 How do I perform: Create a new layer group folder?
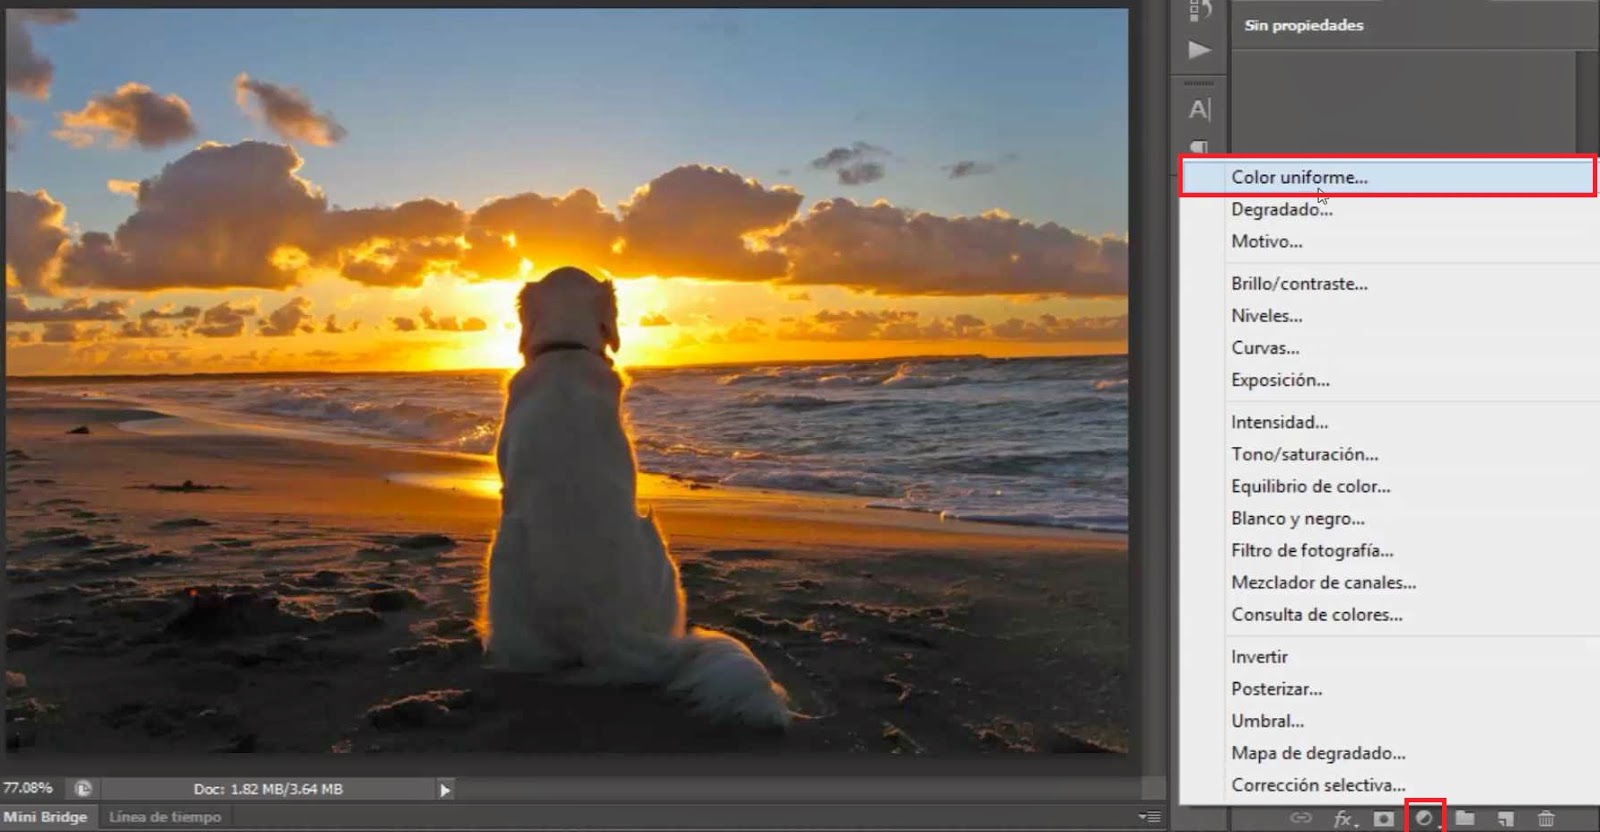pos(1465,819)
